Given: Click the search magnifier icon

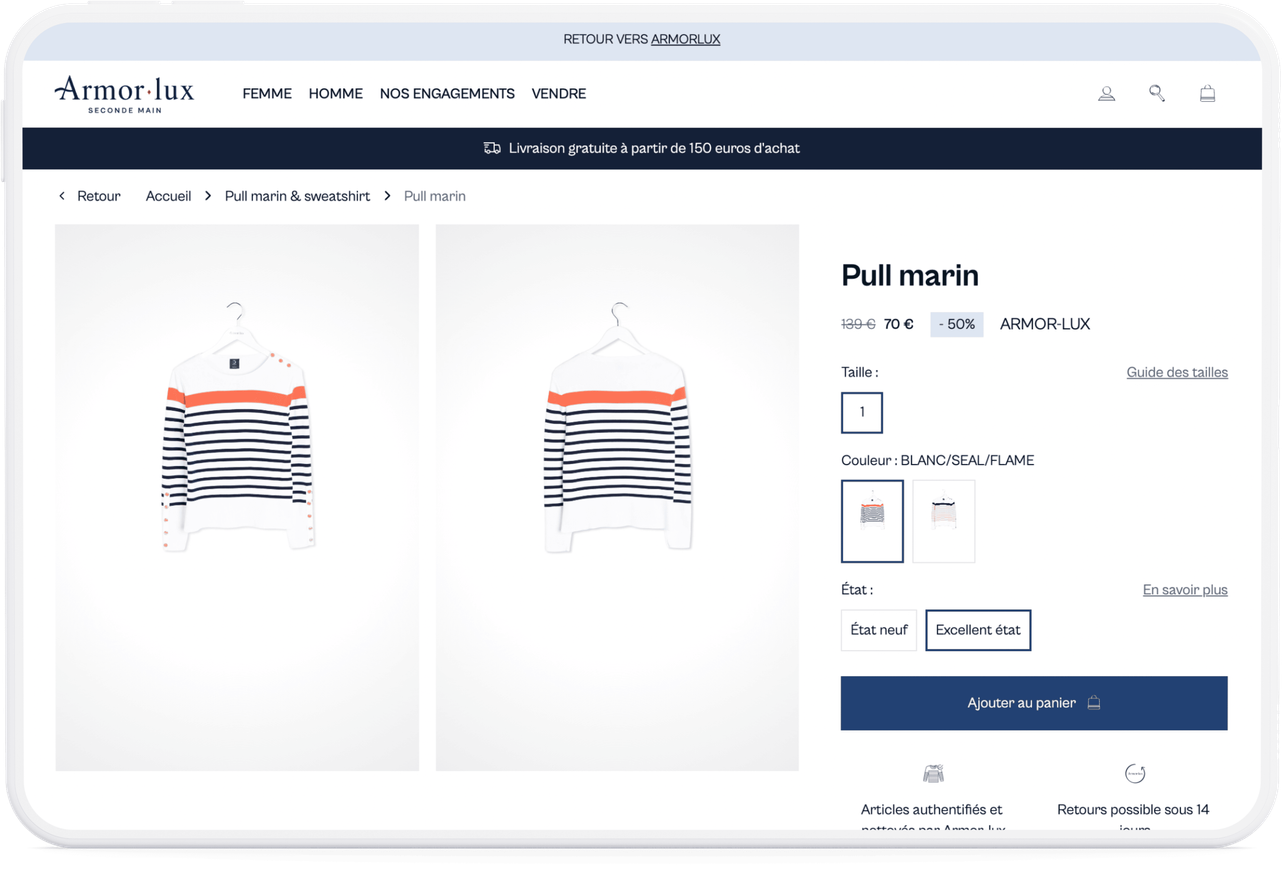Looking at the screenshot, I should click(x=1157, y=94).
